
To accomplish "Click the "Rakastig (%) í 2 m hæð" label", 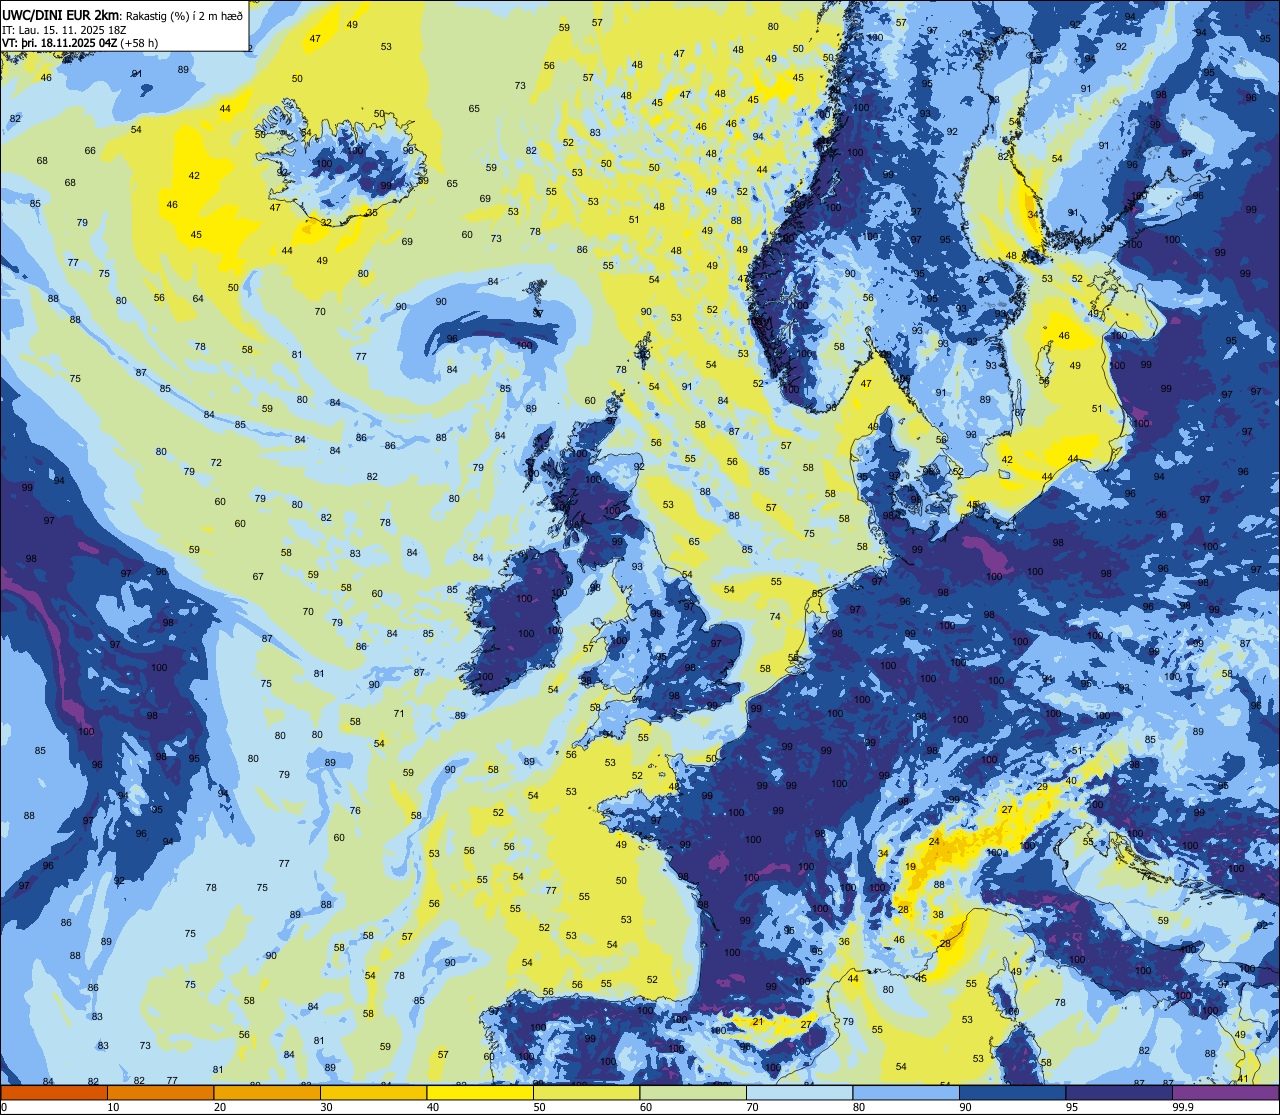I will [184, 15].
